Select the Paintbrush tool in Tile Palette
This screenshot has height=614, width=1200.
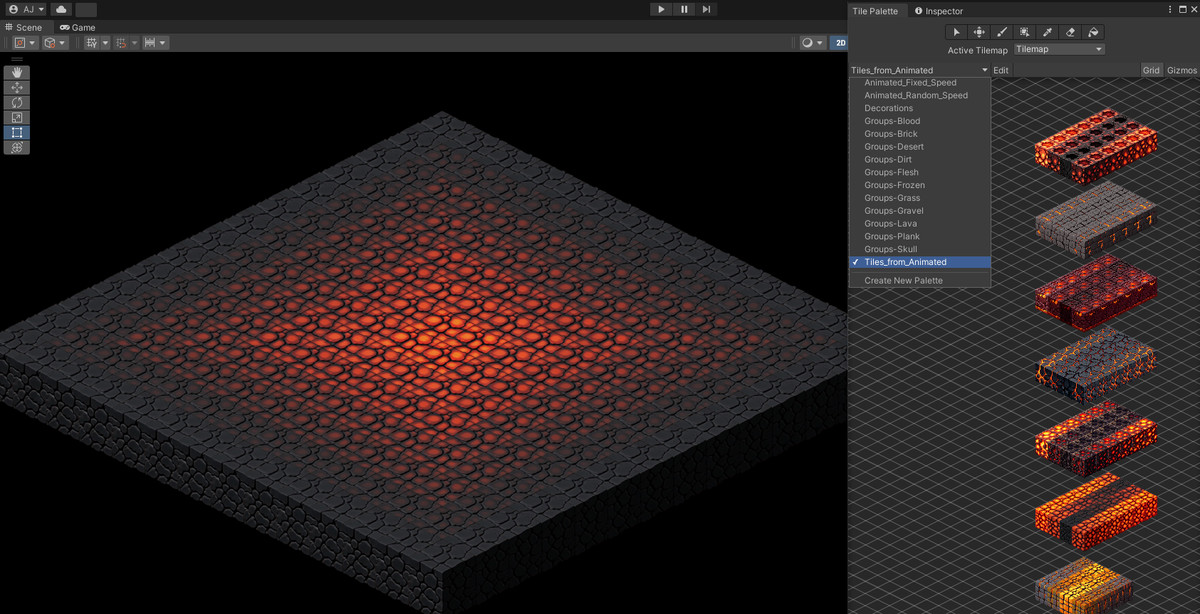pos(1003,31)
